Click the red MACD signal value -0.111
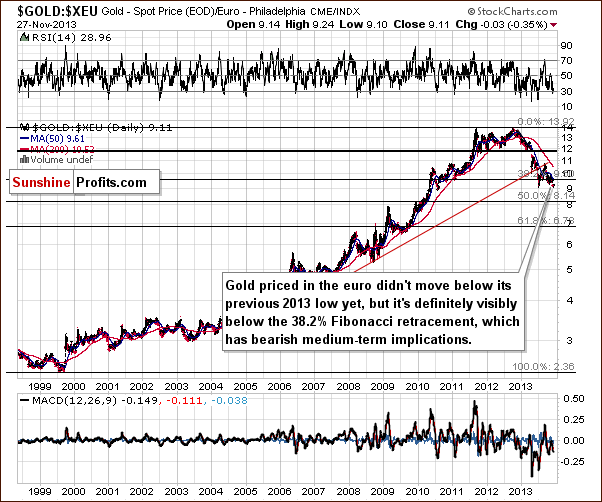Screen dimensions: 602x502 [x=184, y=401]
